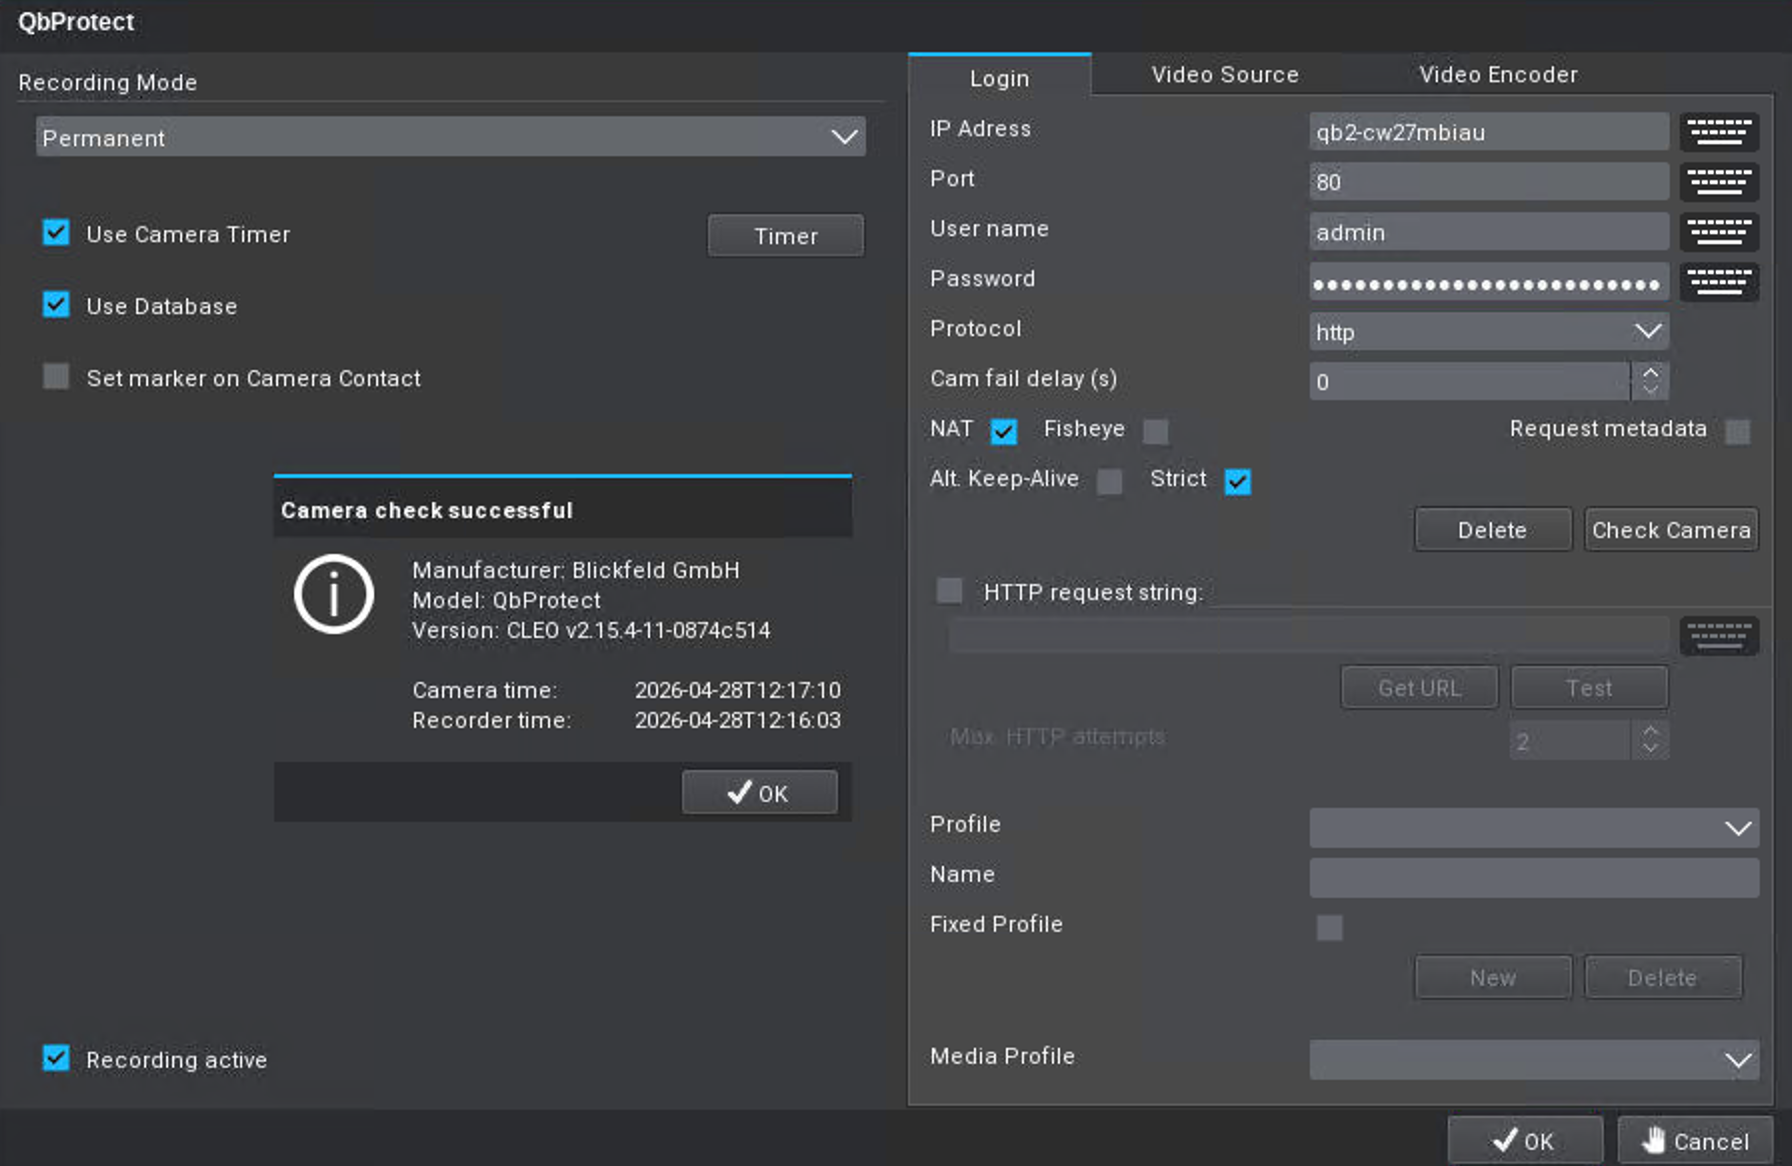The height and width of the screenshot is (1166, 1792).
Task: Toggle Recording active checkbox
Action: (56, 1058)
